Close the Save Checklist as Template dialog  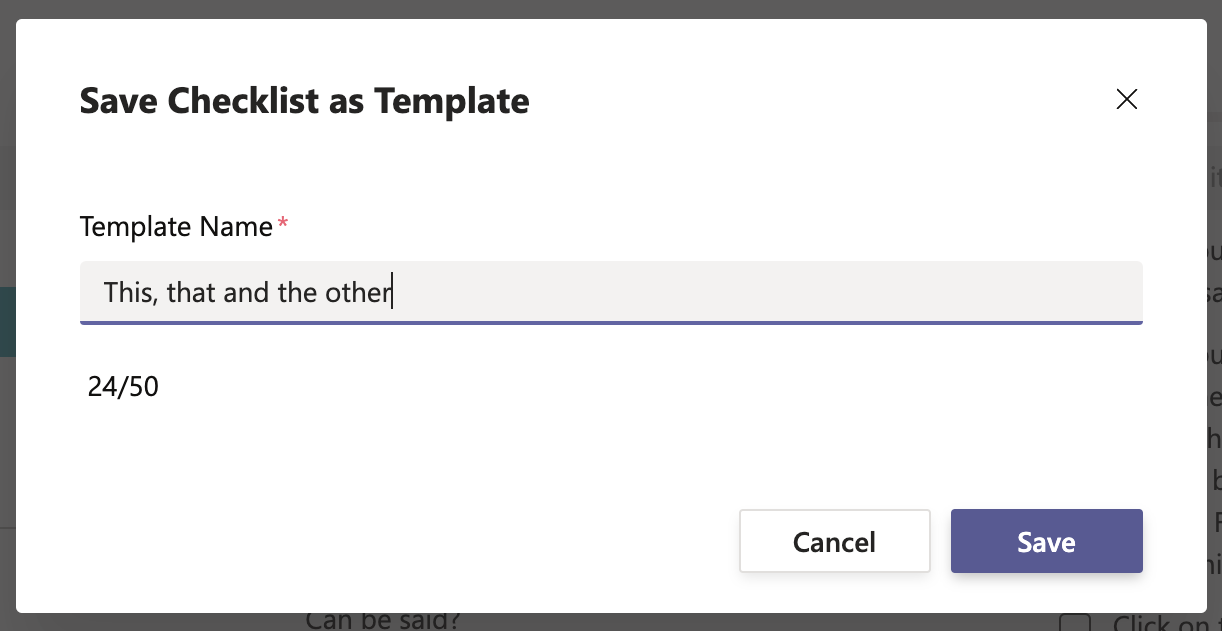(x=1126, y=99)
